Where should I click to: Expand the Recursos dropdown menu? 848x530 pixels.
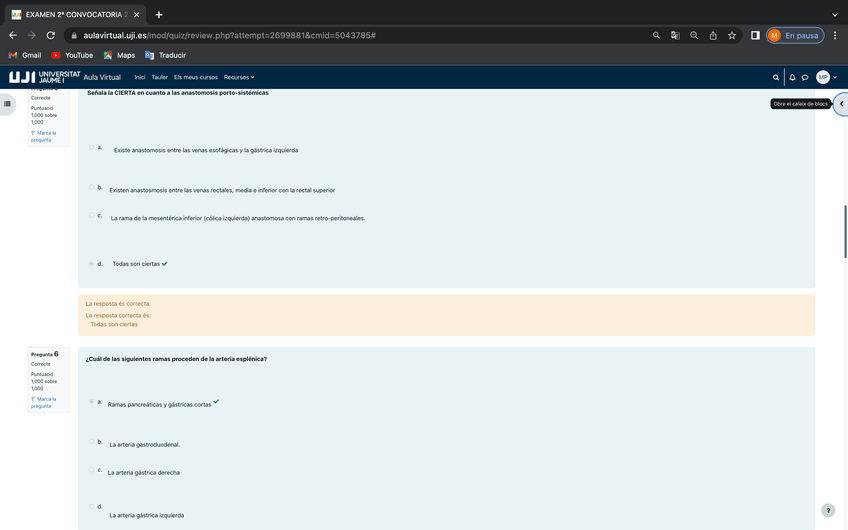pyautogui.click(x=239, y=77)
